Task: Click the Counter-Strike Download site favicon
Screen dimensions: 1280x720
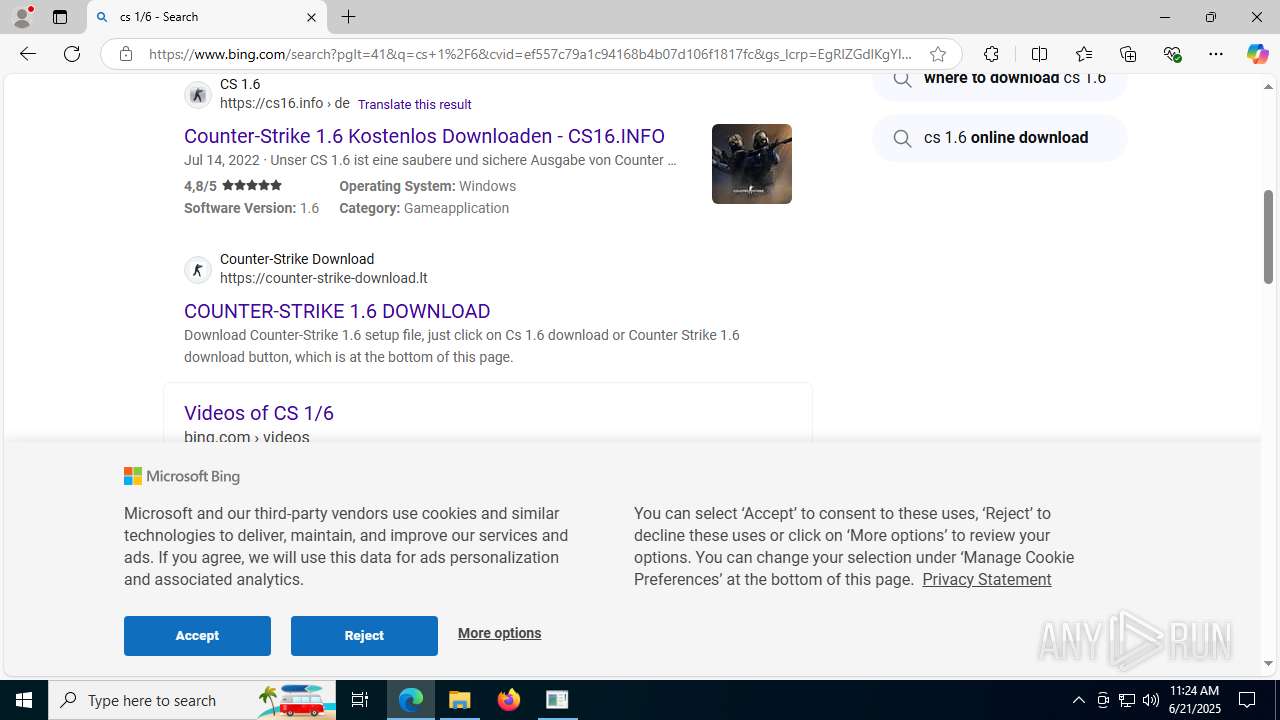Action: click(x=198, y=269)
